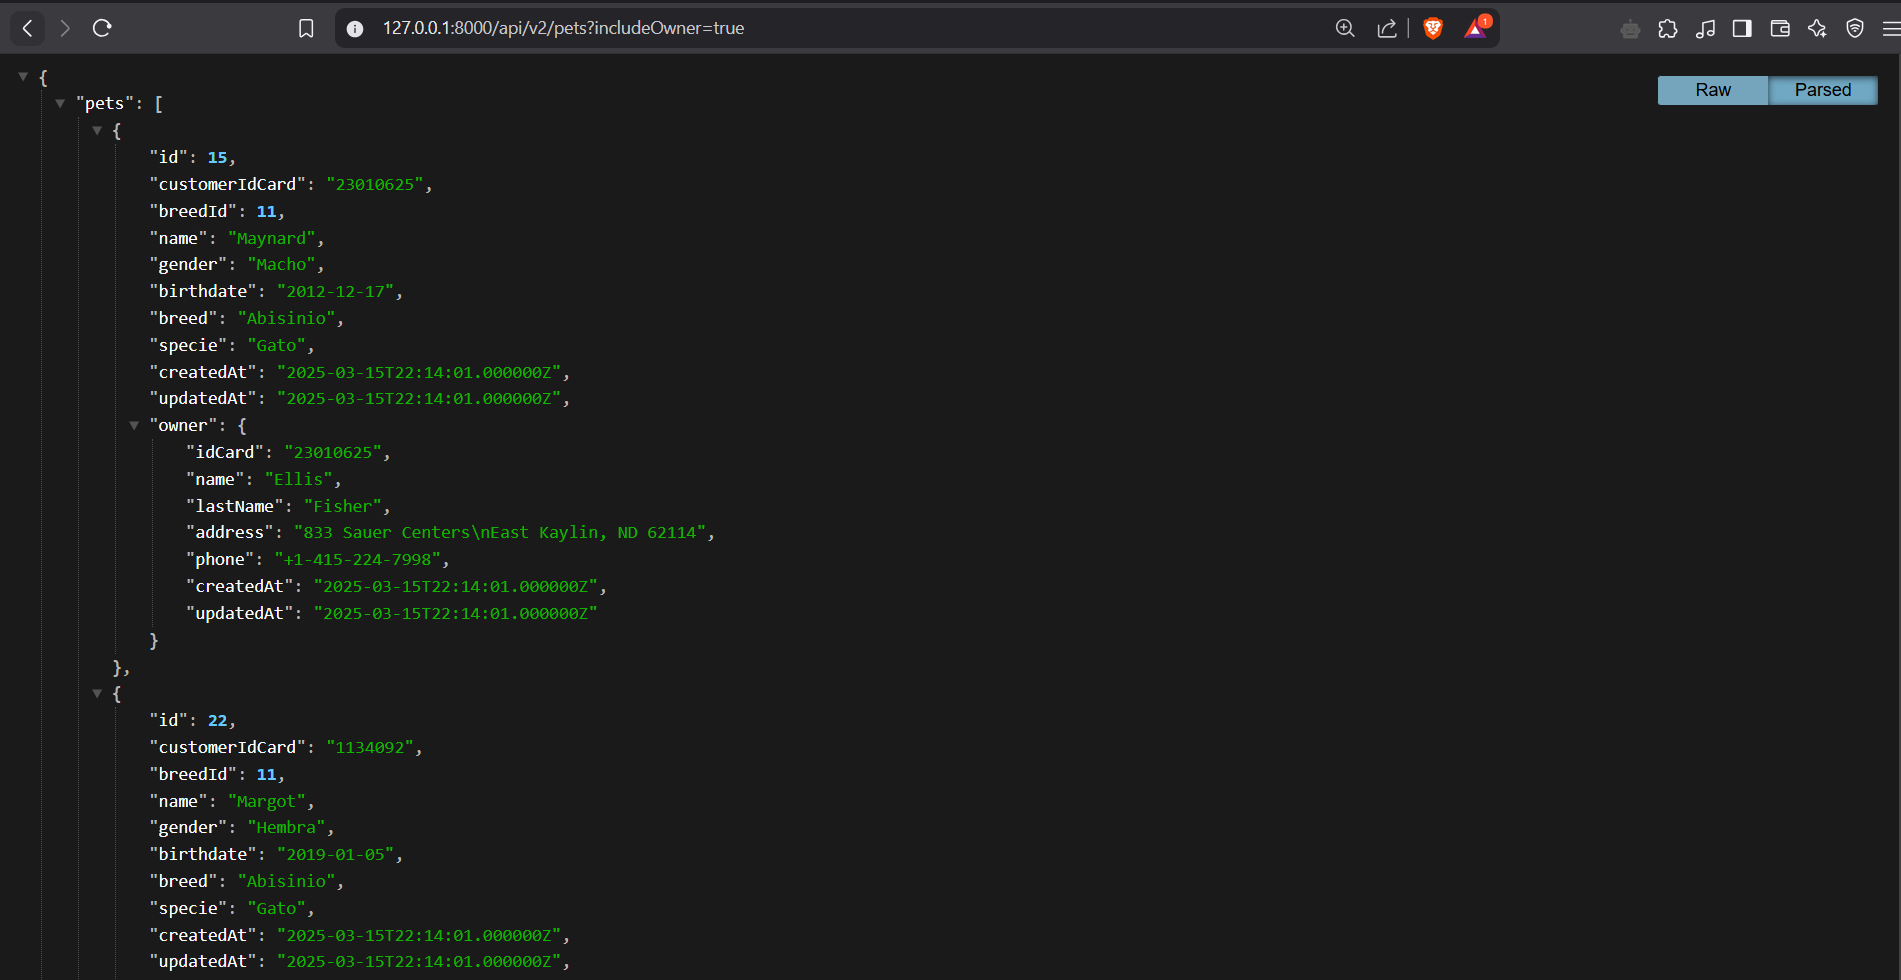Collapse the "owner" object of Maynard
The width and height of the screenshot is (1901, 980).
(x=134, y=425)
